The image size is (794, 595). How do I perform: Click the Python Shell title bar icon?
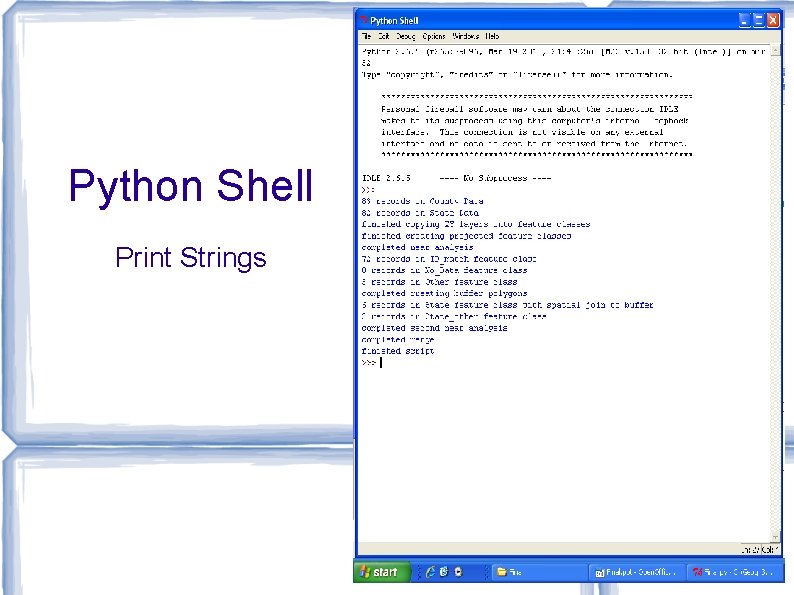coord(364,20)
